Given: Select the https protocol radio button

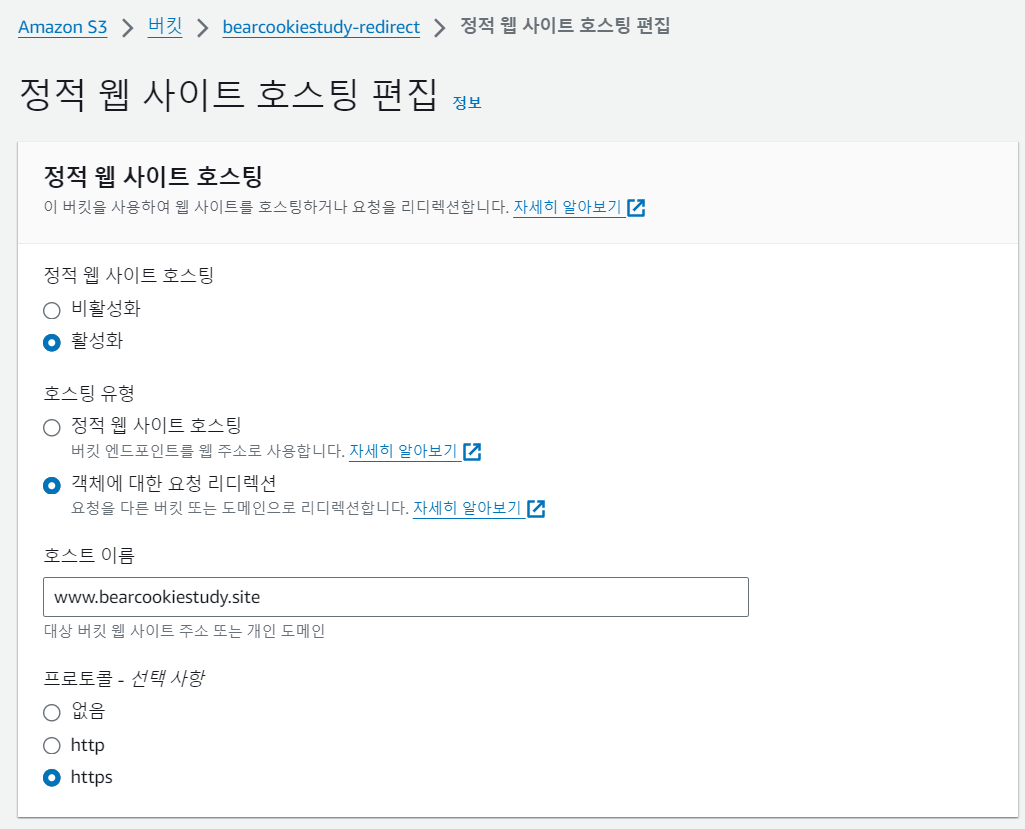Looking at the screenshot, I should coord(52,777).
